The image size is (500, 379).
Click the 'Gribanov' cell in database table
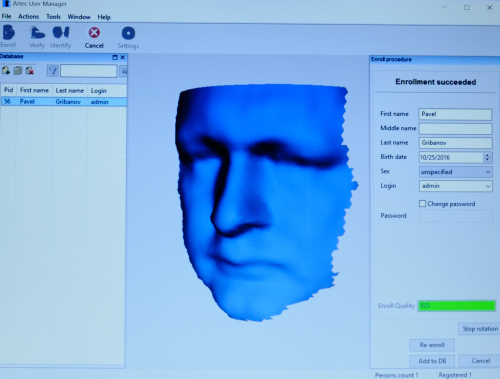68,102
